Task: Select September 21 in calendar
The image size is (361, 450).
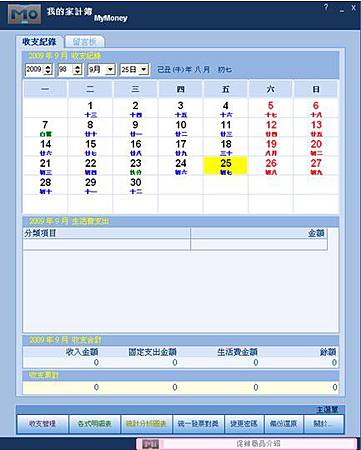Action: click(45, 166)
